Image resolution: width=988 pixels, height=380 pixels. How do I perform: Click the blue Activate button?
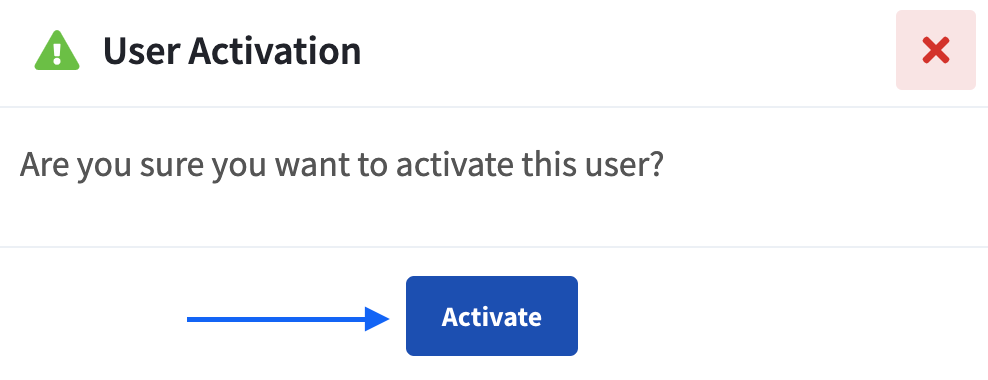tap(491, 316)
